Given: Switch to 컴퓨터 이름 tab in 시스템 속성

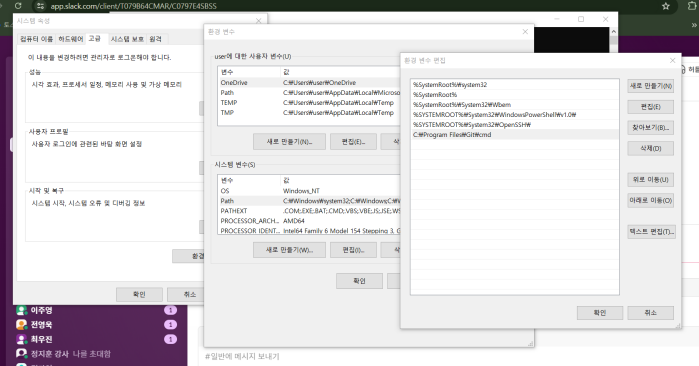Looking at the screenshot, I should [x=37, y=39].
